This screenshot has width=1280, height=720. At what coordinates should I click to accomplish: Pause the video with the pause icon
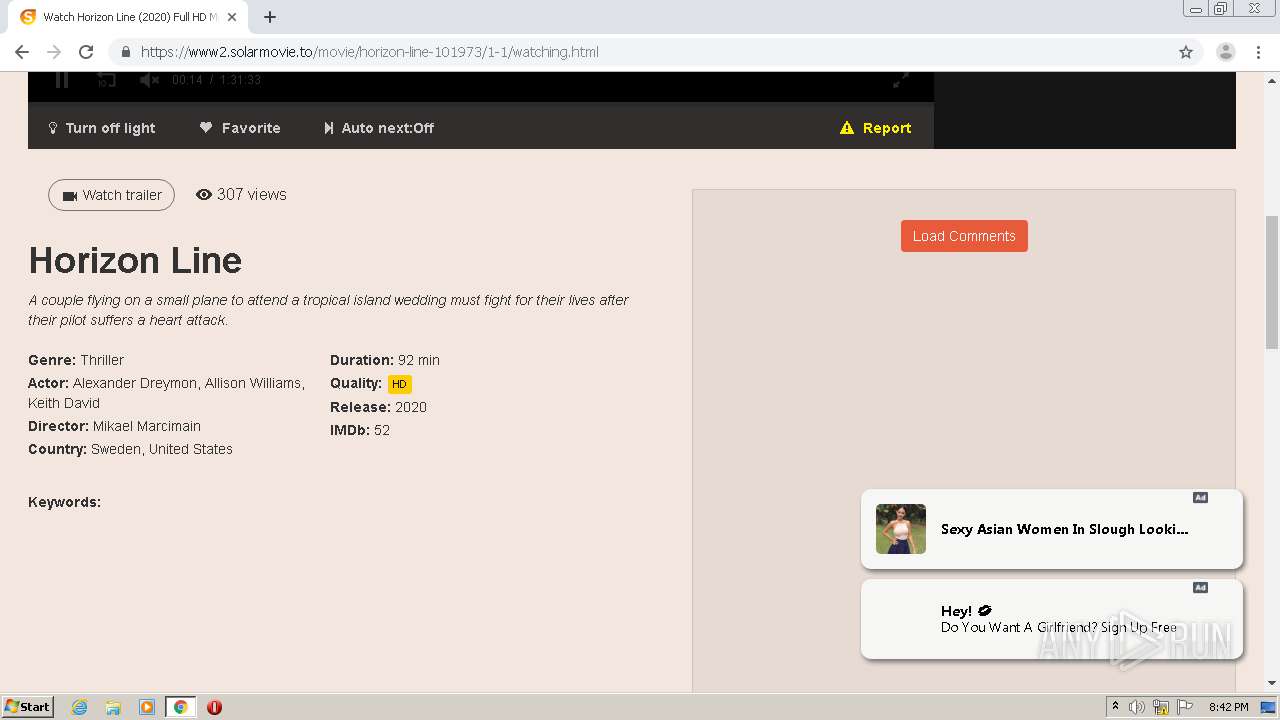pos(62,80)
